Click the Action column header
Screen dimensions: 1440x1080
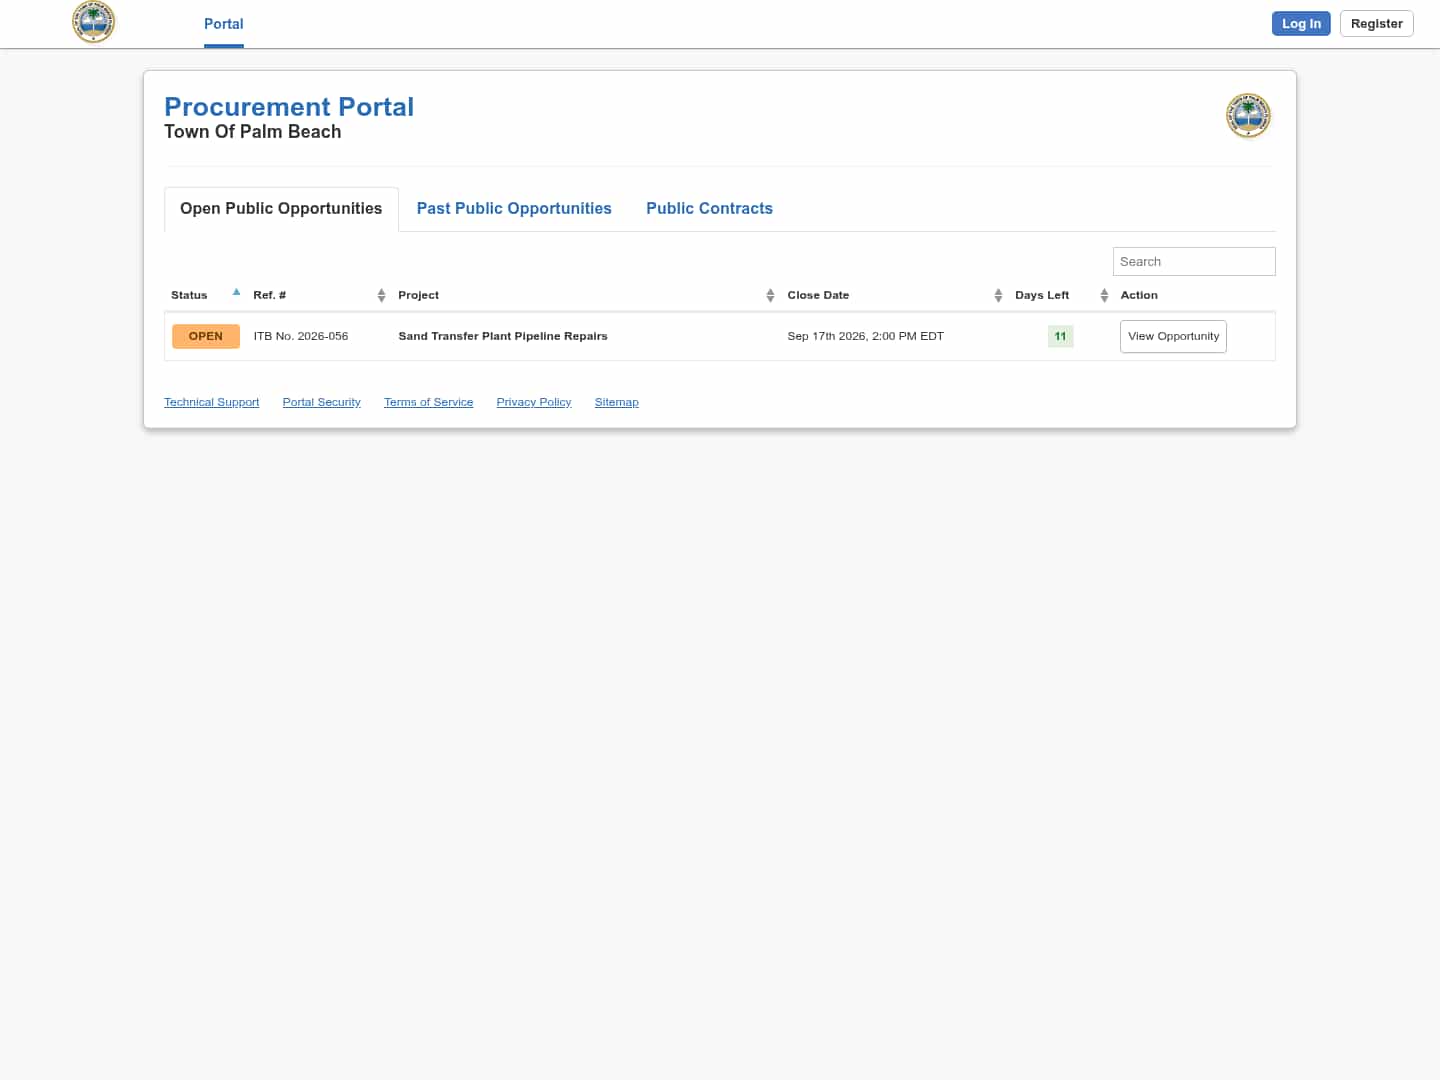[x=1139, y=295]
